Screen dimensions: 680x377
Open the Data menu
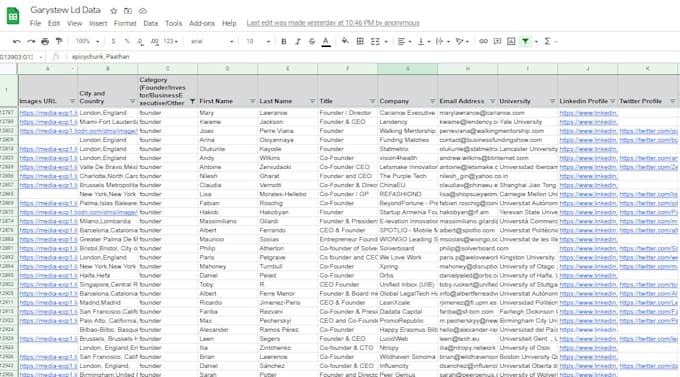point(150,23)
